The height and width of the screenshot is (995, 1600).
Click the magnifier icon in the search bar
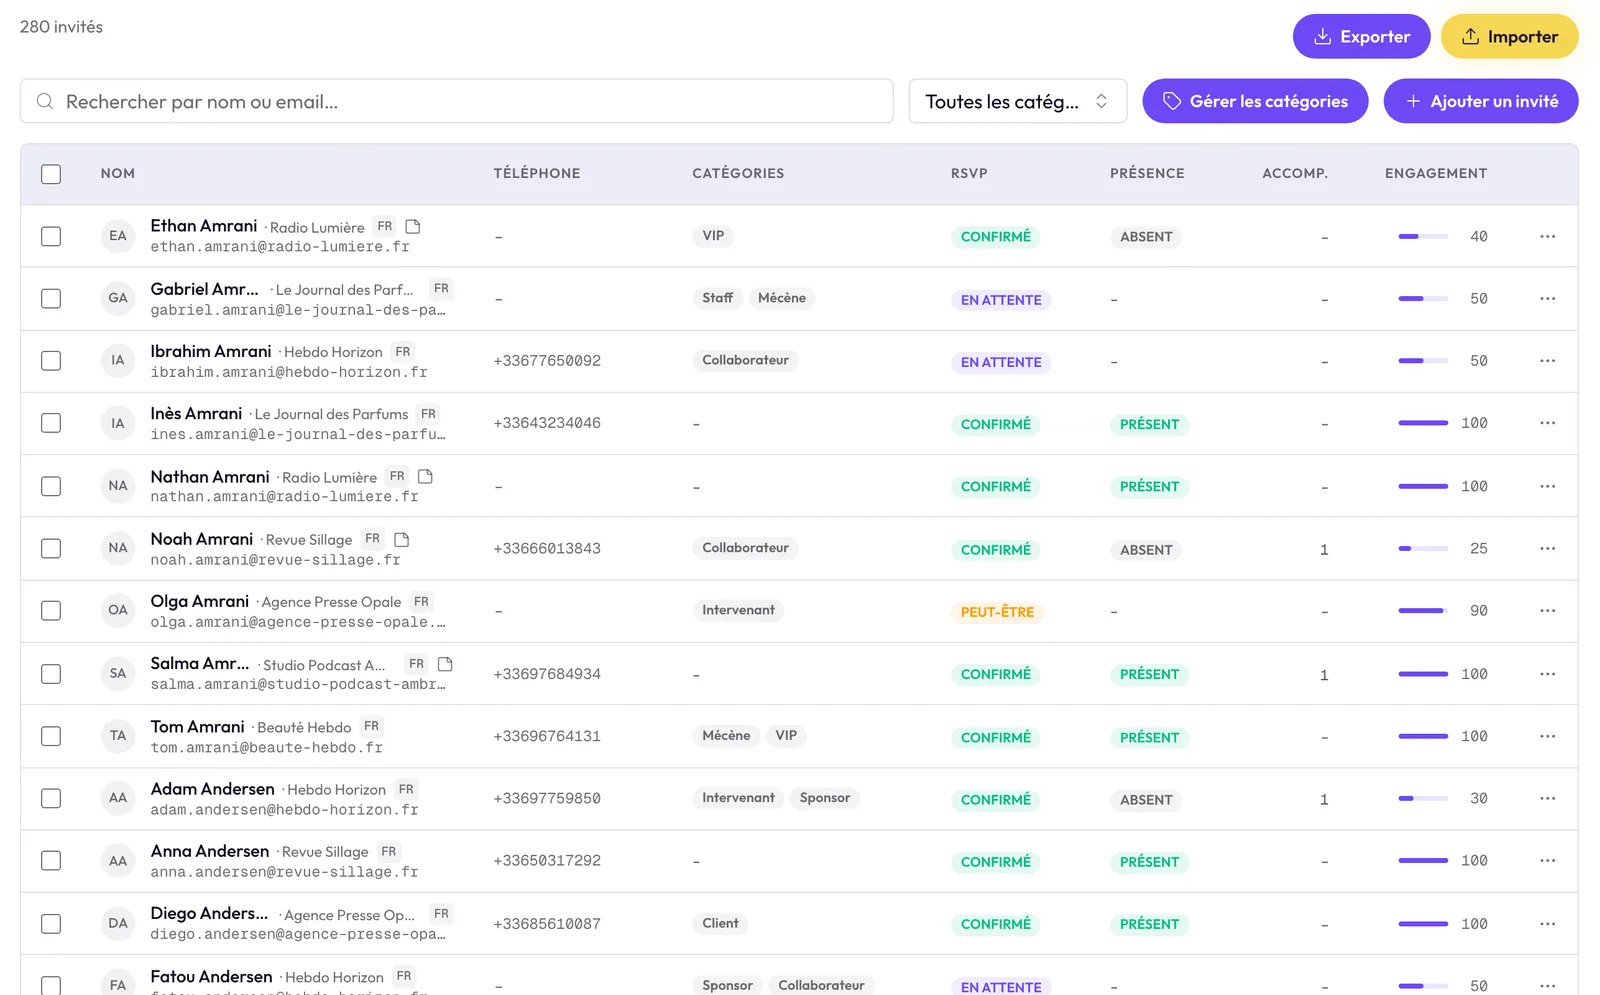[x=45, y=101]
